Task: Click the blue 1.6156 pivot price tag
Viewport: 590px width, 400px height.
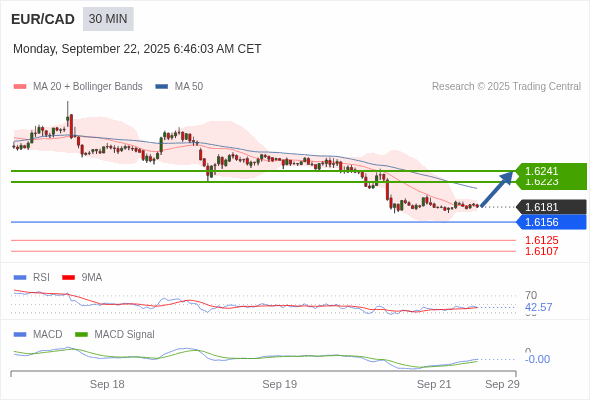Action: pyautogui.click(x=551, y=222)
